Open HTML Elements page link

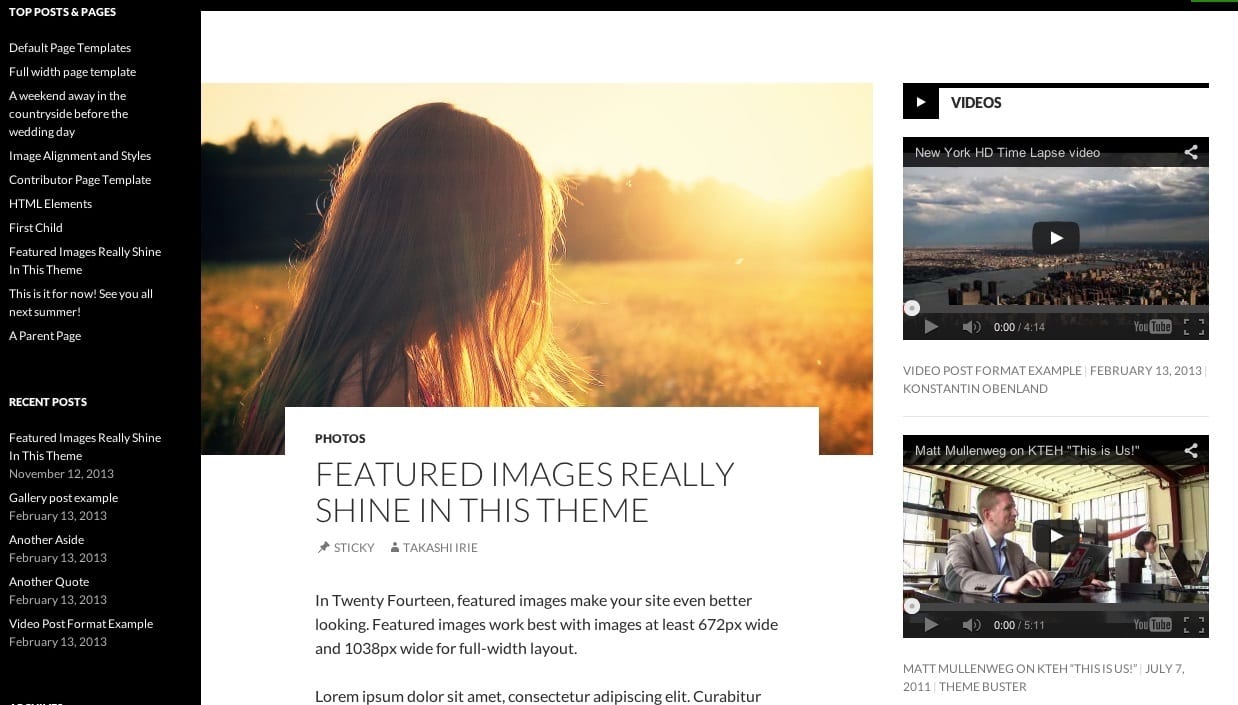[x=50, y=204]
